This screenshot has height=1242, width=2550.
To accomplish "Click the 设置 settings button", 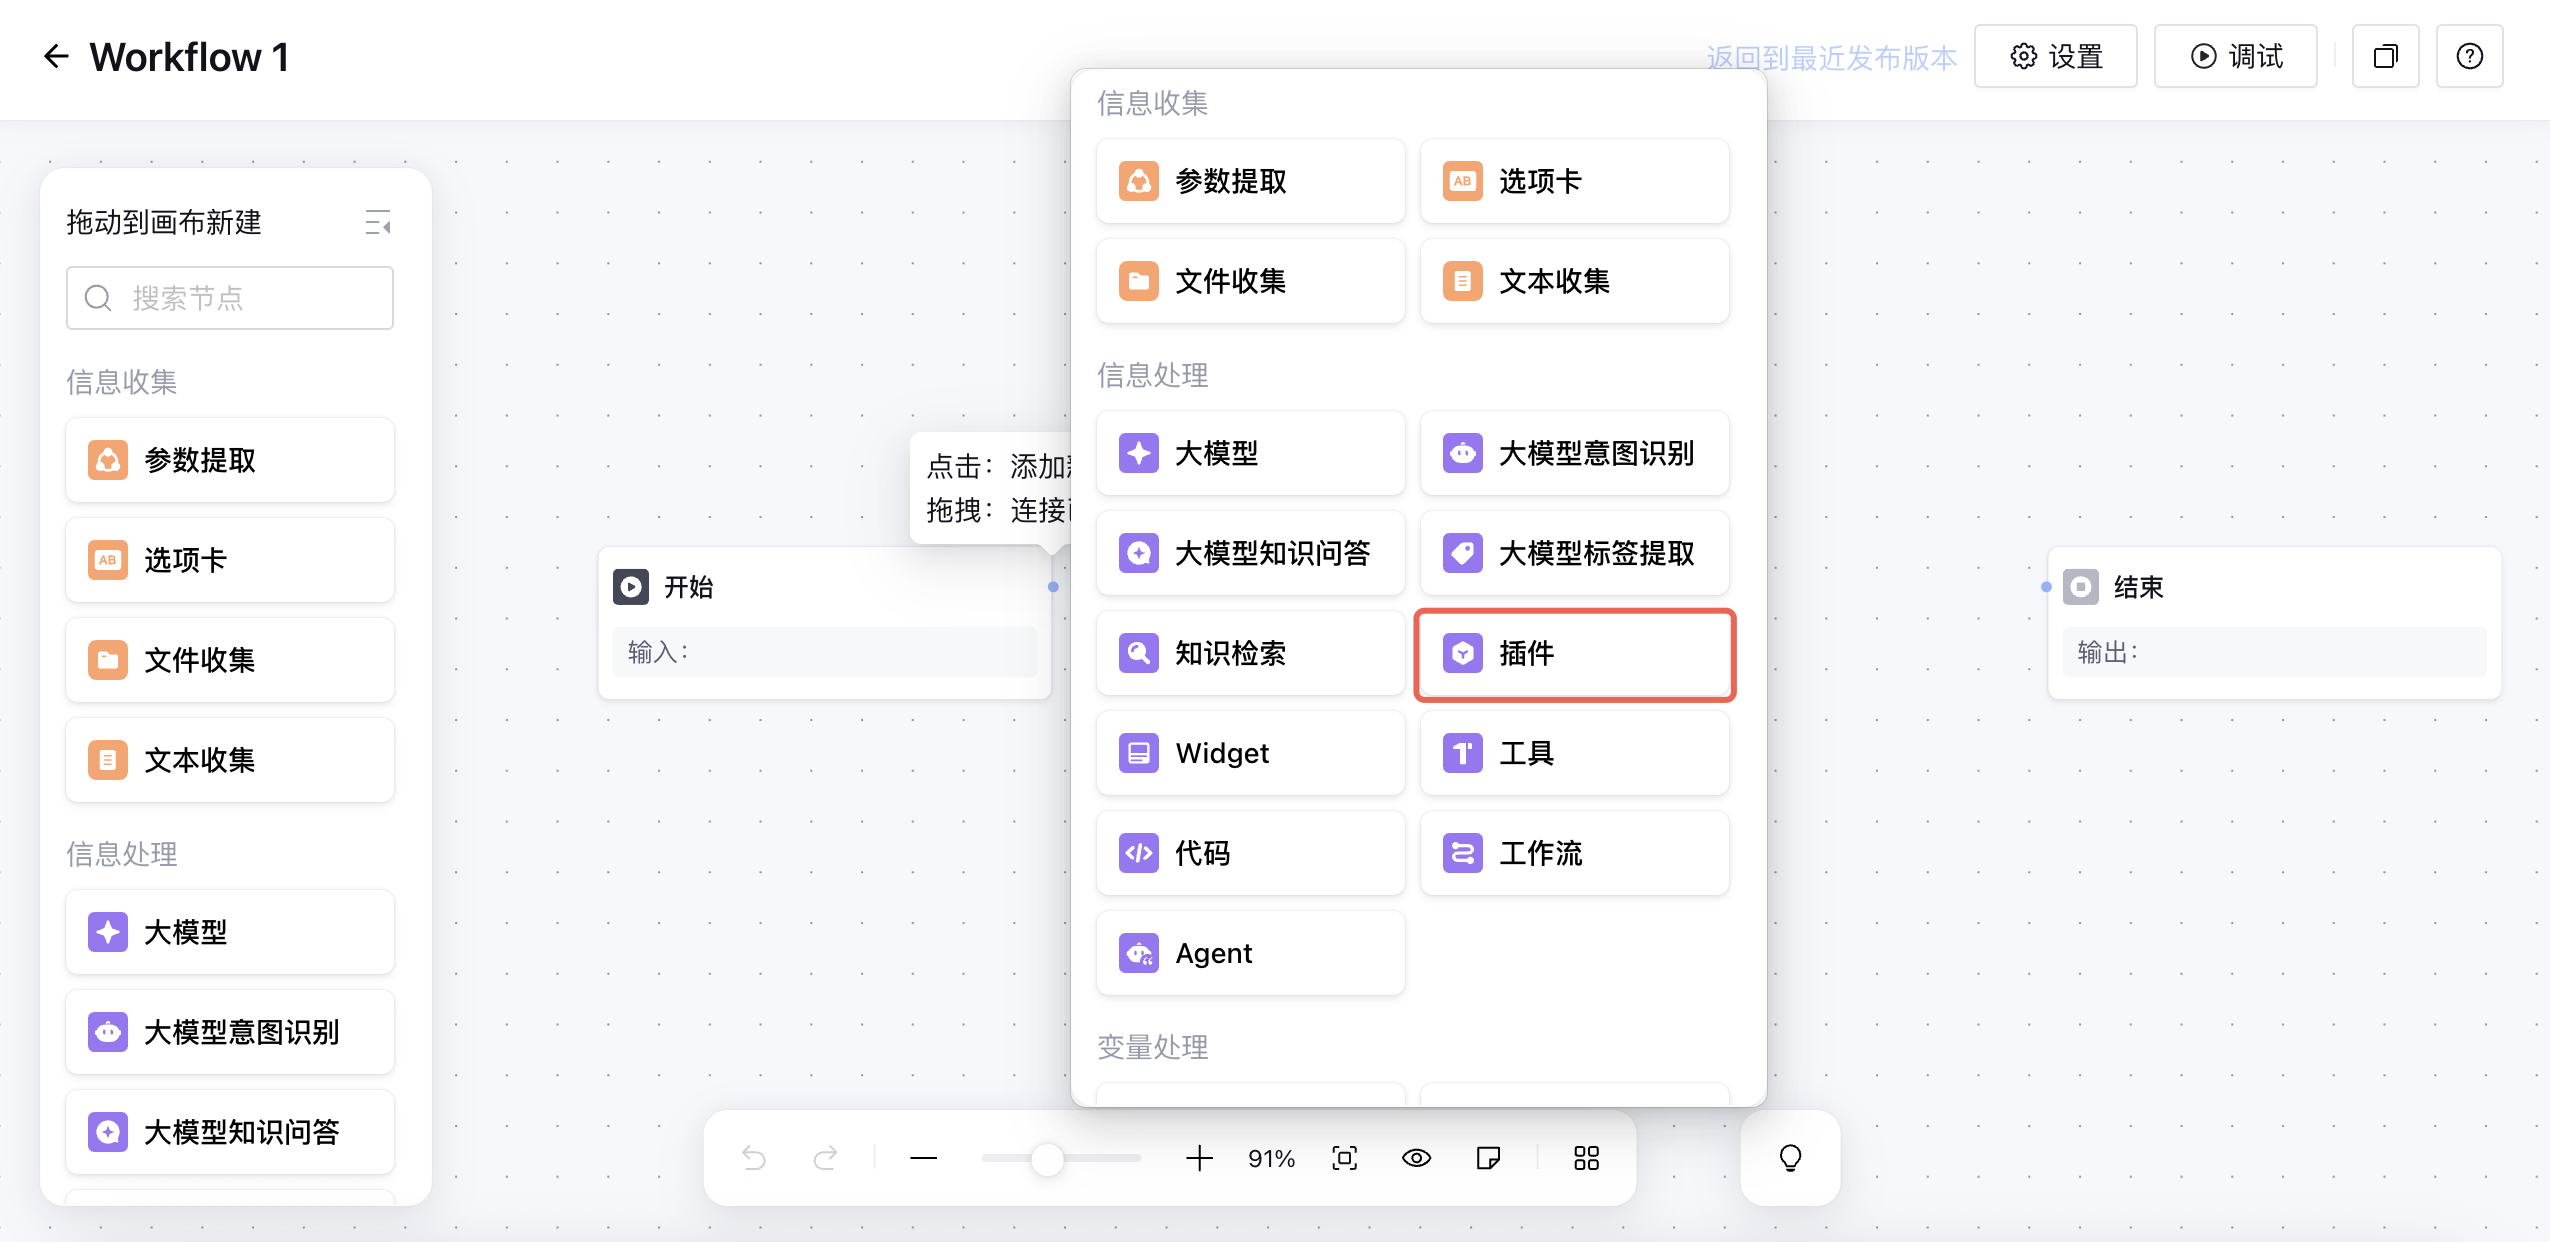I will [x=2055, y=57].
